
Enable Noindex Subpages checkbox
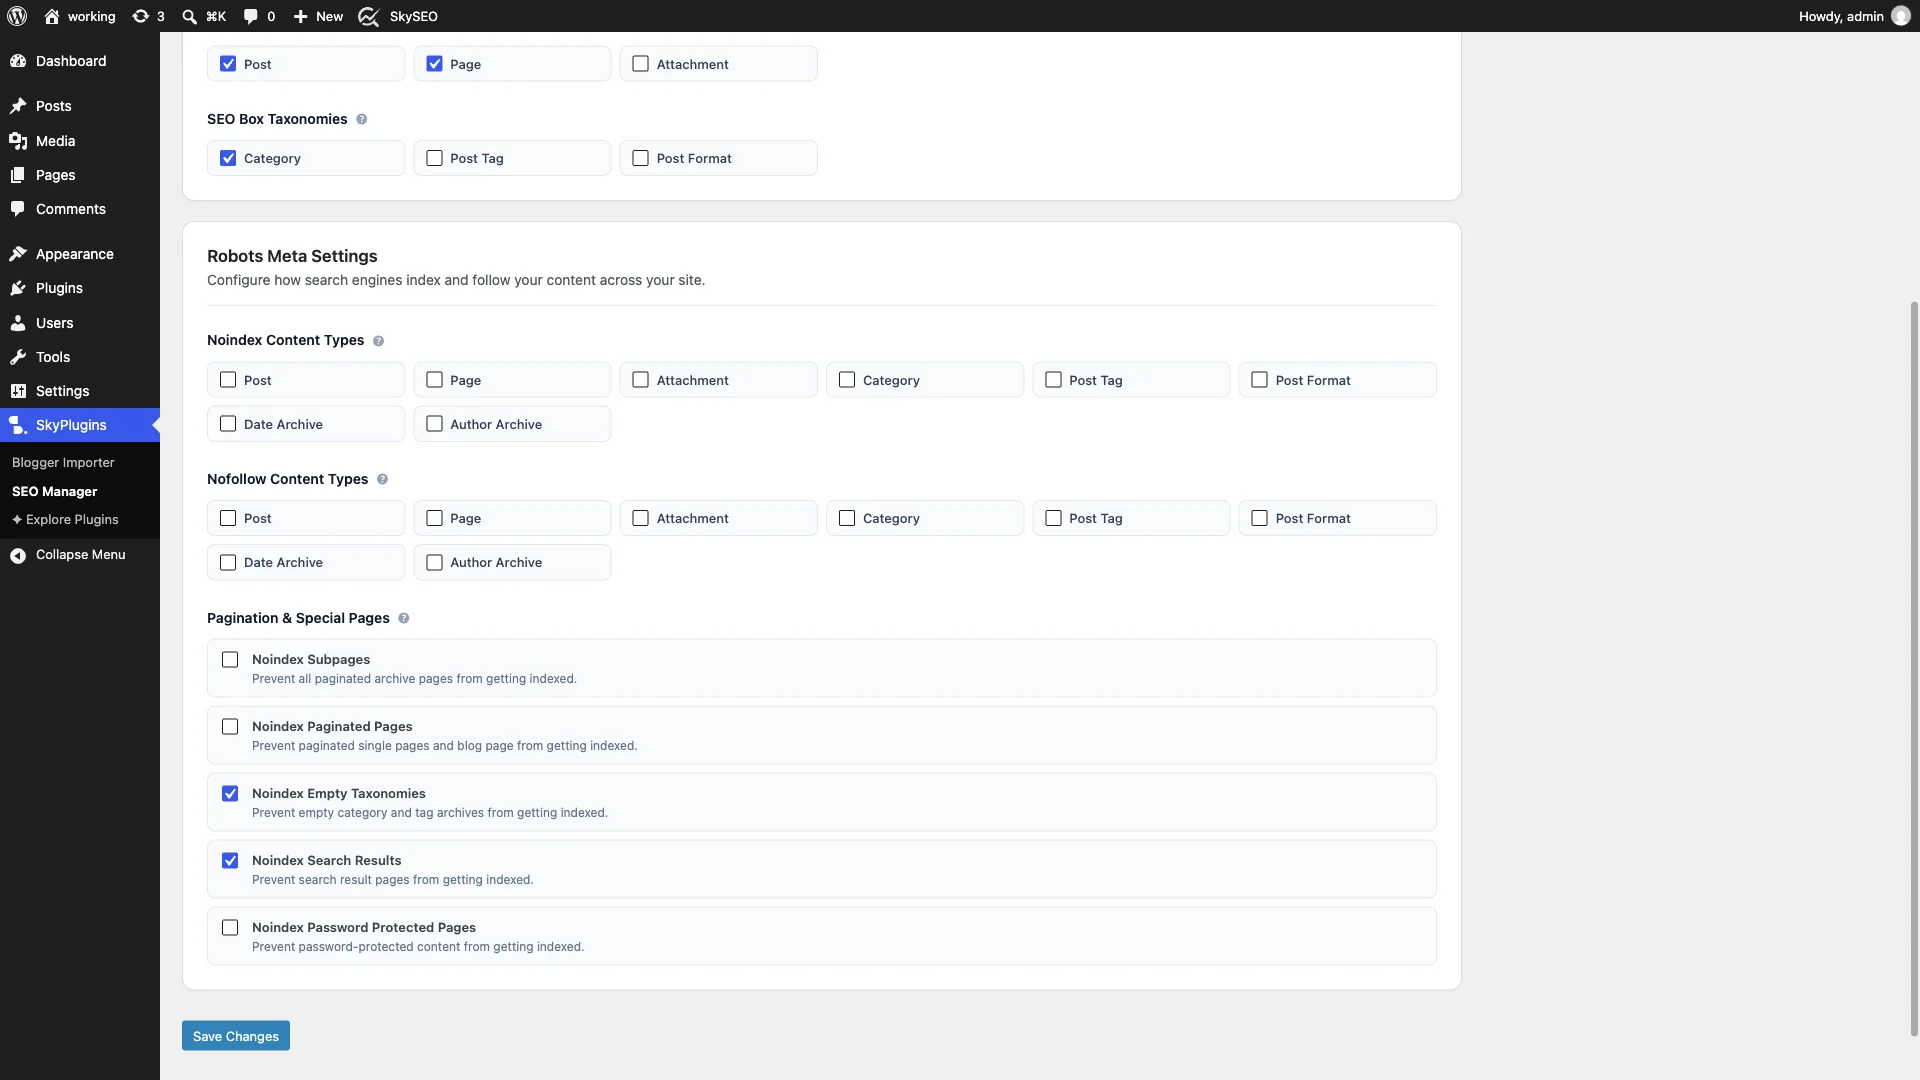coord(230,660)
